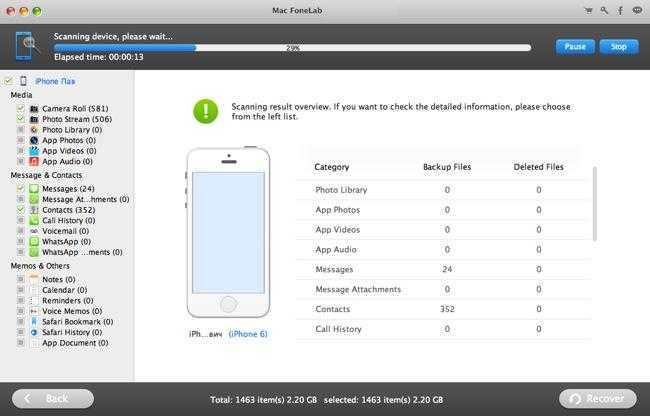
Task: Click the Photo Stream icon
Action: [x=34, y=119]
